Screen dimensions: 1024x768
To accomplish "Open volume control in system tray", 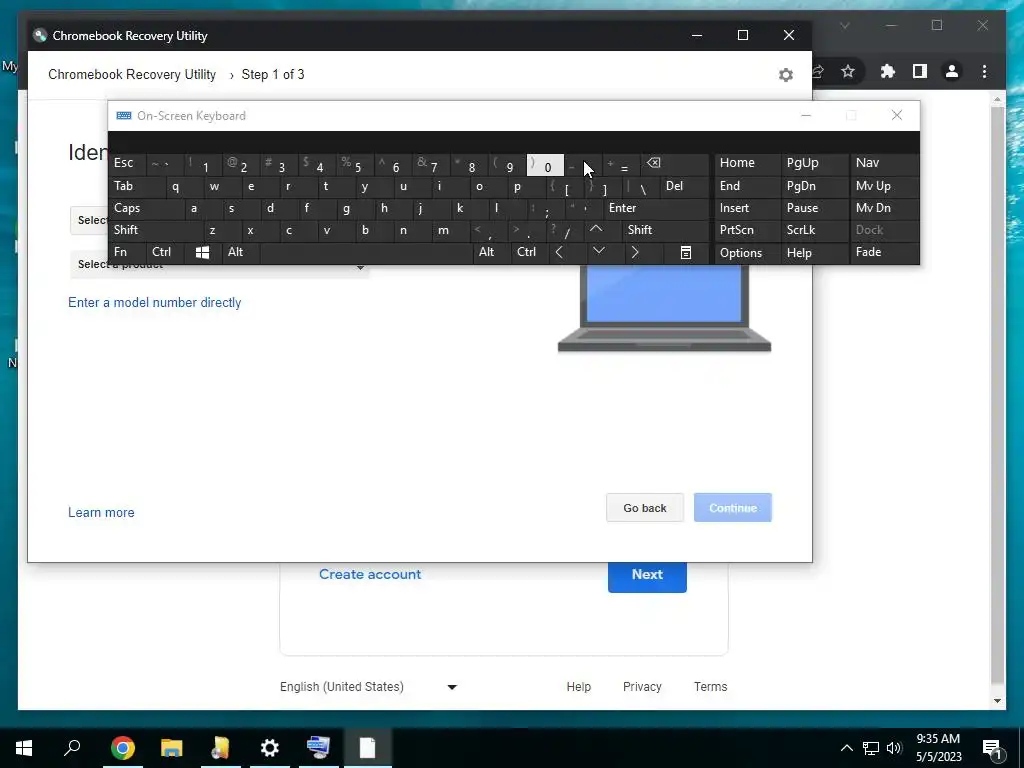I will pos(894,748).
